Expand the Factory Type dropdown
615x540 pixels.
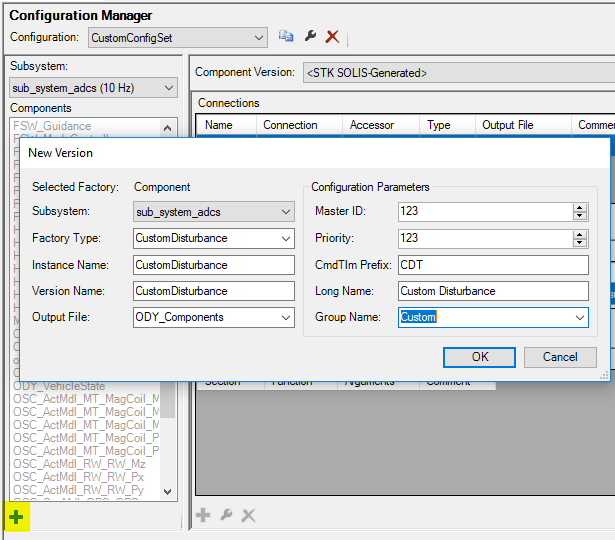(286, 239)
